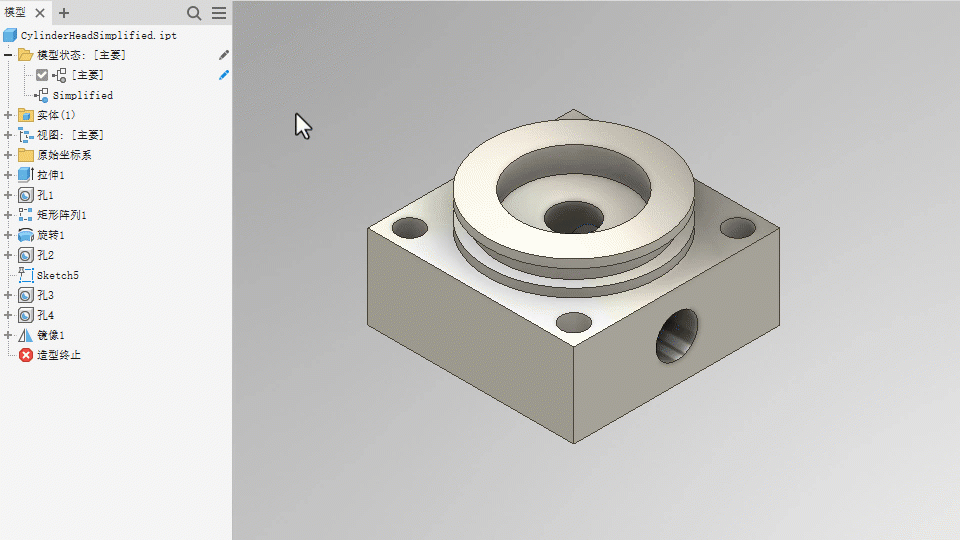The height and width of the screenshot is (540, 960).
Task: Collapse the 模型状态 node
Action: click(8, 55)
